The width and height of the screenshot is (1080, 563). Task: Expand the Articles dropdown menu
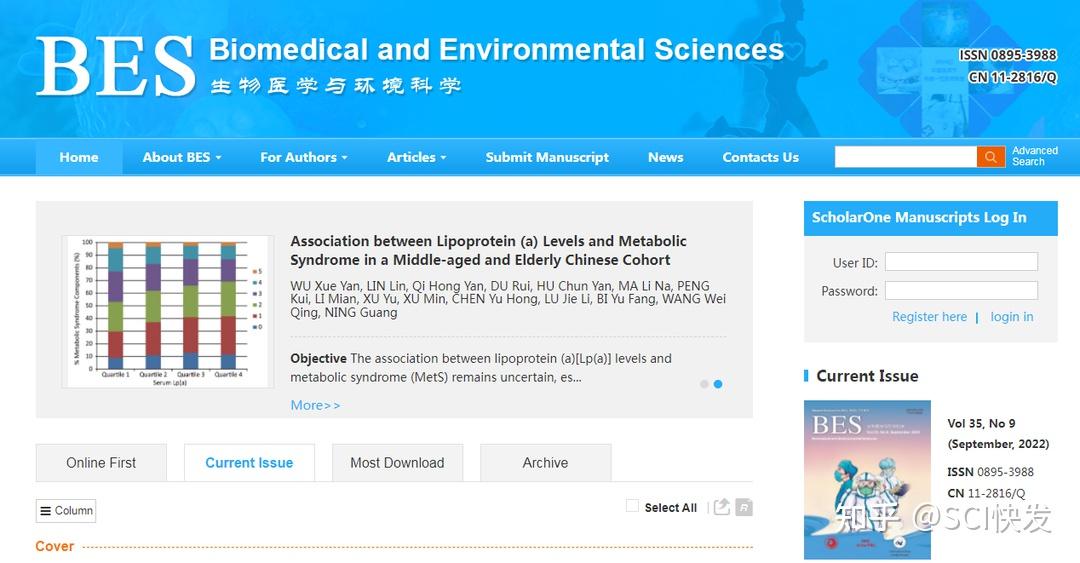(416, 157)
